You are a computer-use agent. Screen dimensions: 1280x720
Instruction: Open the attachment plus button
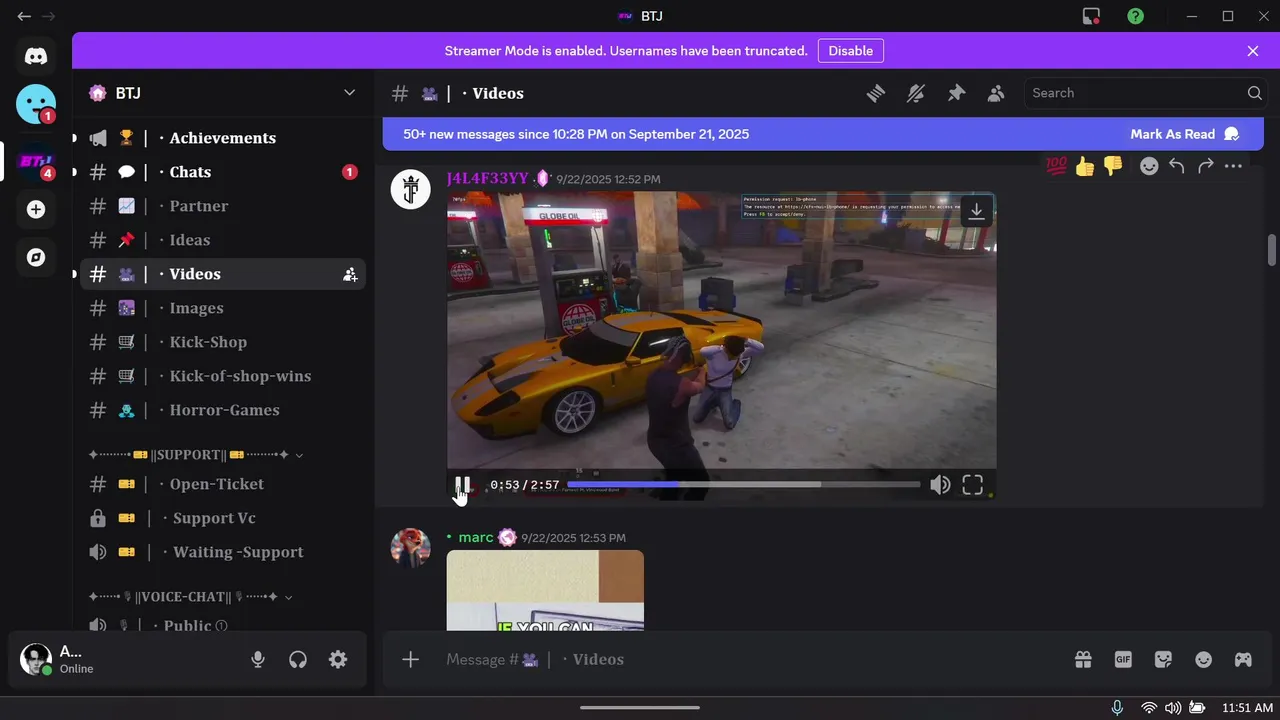410,660
